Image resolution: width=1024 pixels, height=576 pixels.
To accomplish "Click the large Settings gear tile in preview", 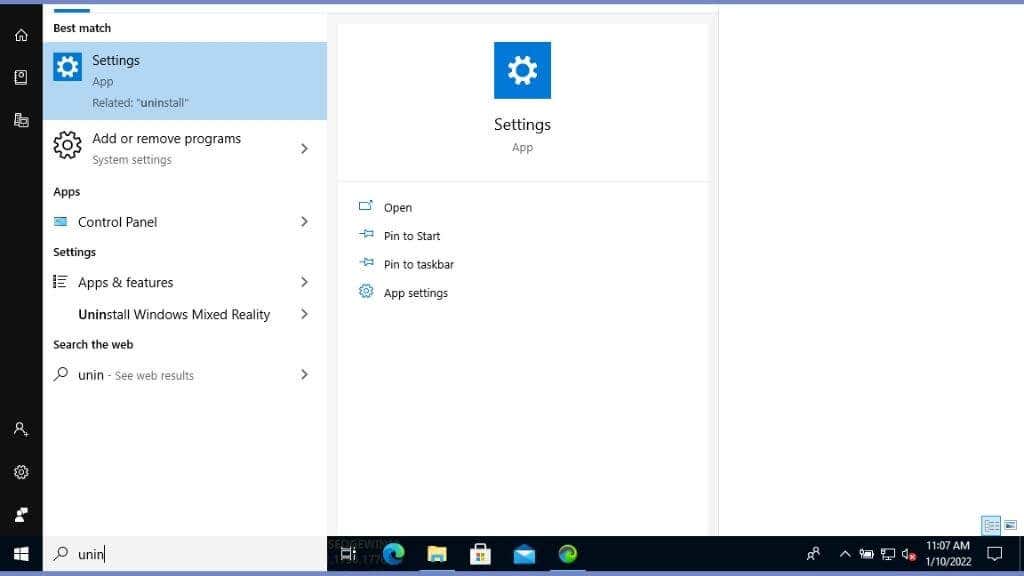I will [522, 71].
